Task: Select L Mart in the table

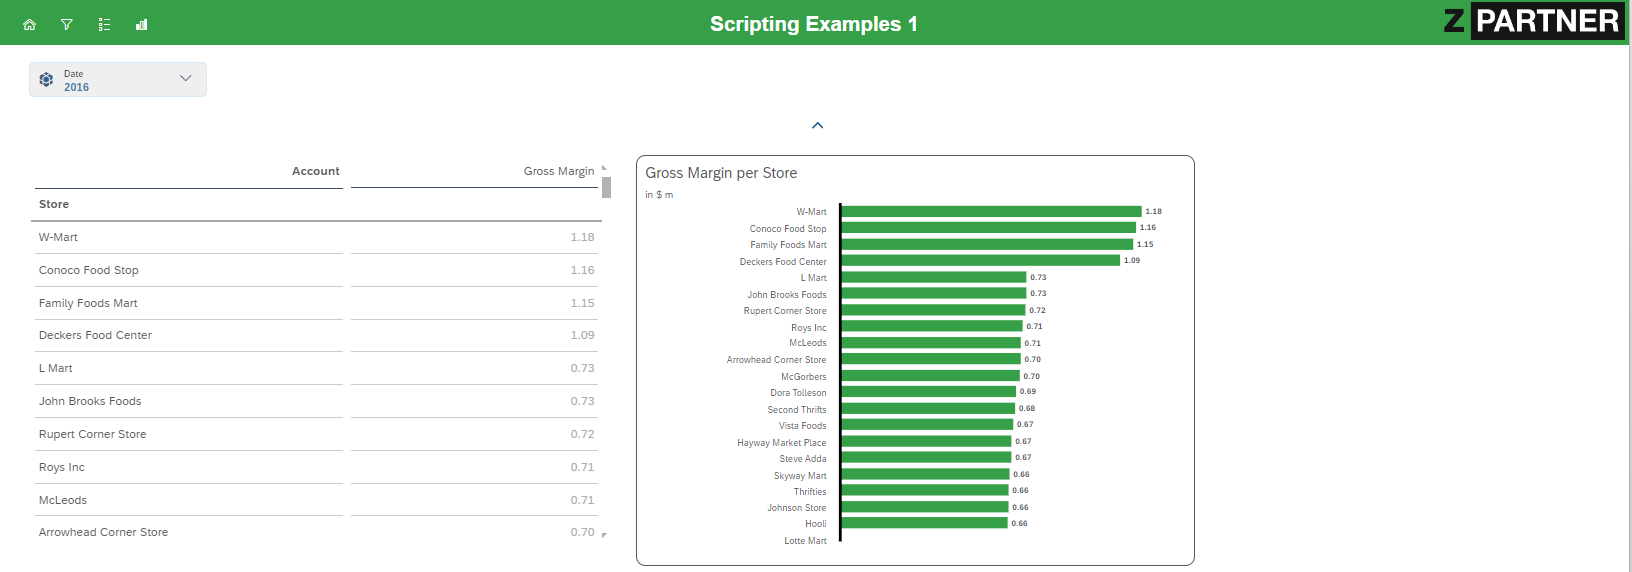Action: click(317, 368)
